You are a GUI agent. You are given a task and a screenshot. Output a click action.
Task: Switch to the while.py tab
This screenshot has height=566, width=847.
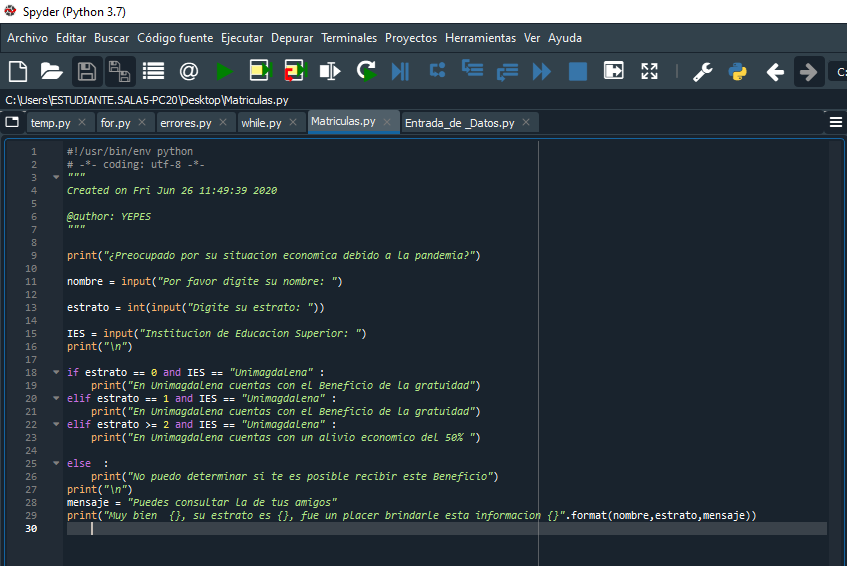point(261,123)
